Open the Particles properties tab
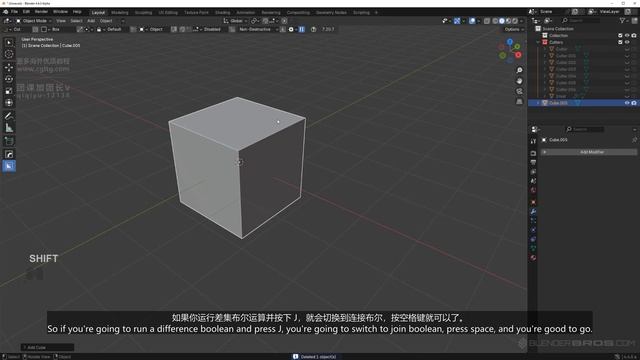The image size is (640, 360). (x=533, y=221)
